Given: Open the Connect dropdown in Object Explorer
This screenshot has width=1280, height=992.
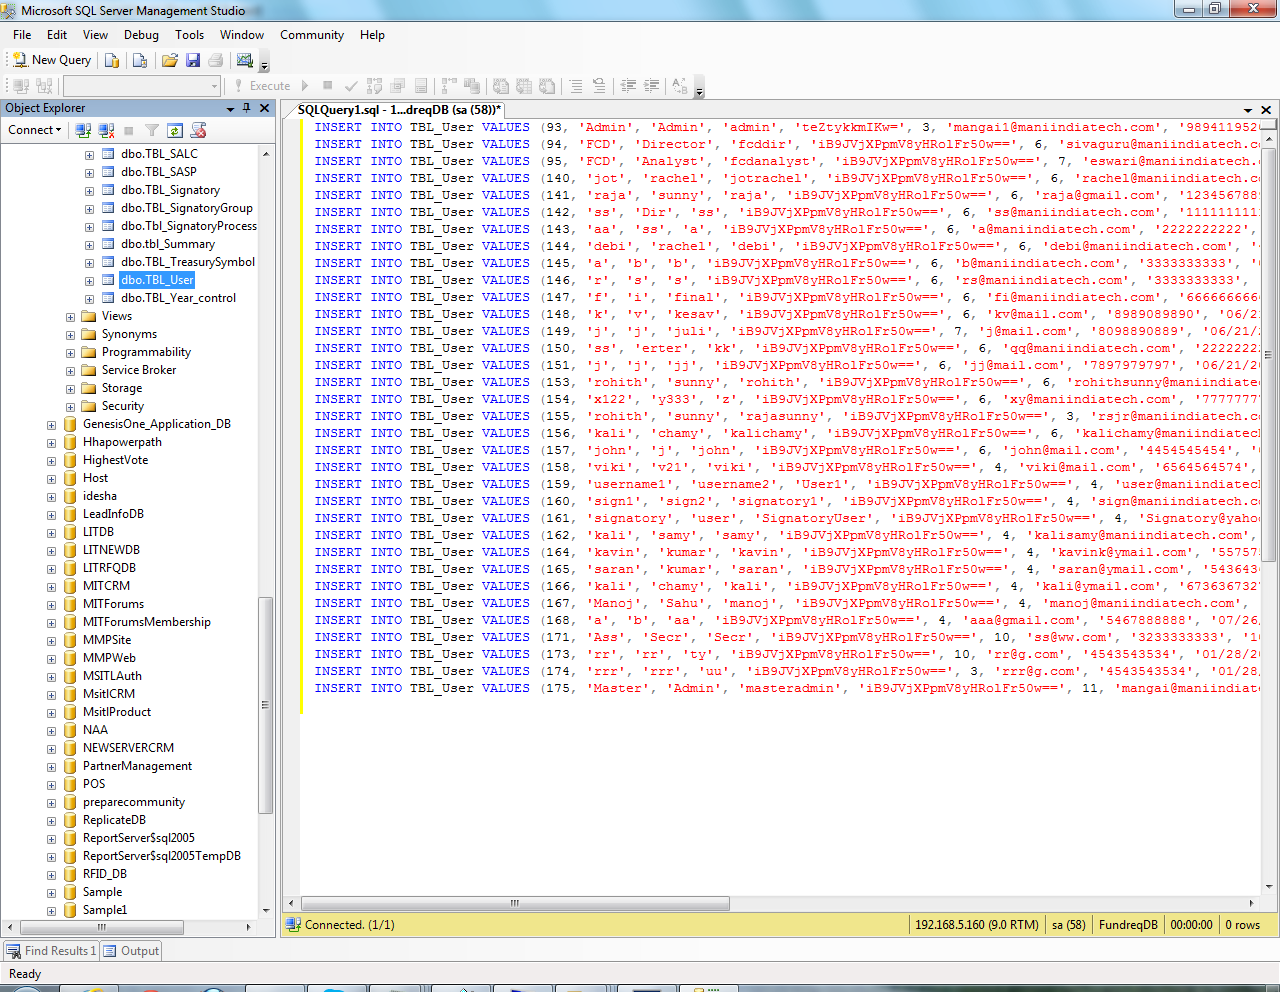Looking at the screenshot, I should coord(35,130).
